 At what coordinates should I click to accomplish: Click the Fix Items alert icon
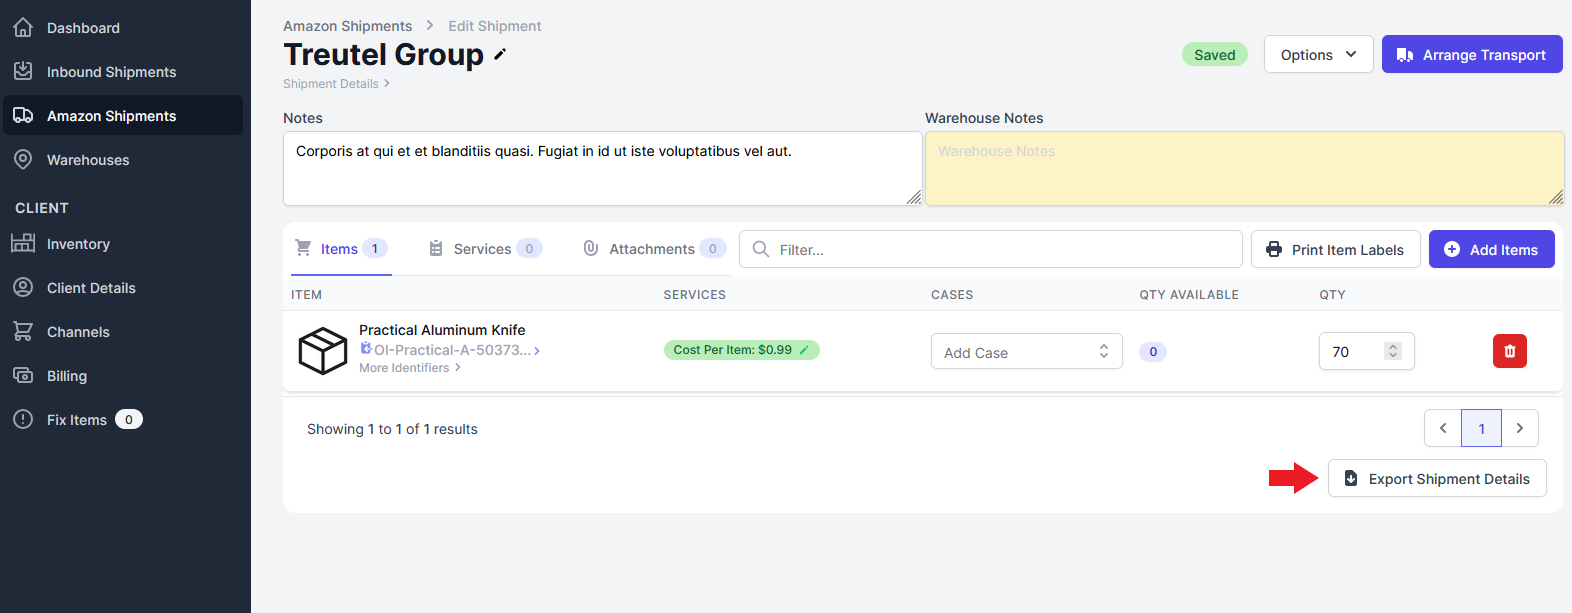(x=23, y=419)
